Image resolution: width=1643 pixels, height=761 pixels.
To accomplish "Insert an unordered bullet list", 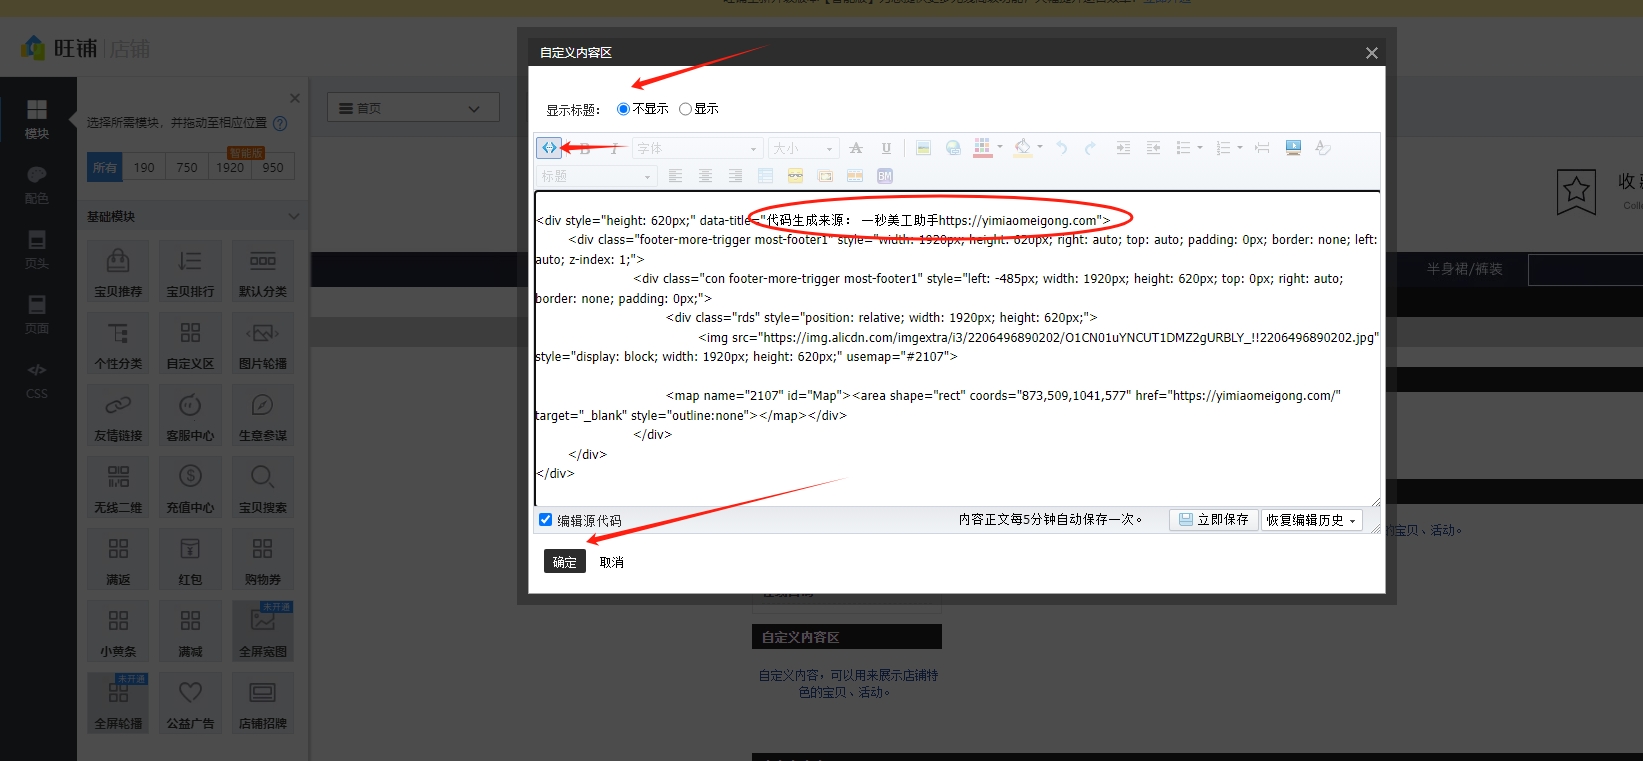I will pyautogui.click(x=1183, y=148).
